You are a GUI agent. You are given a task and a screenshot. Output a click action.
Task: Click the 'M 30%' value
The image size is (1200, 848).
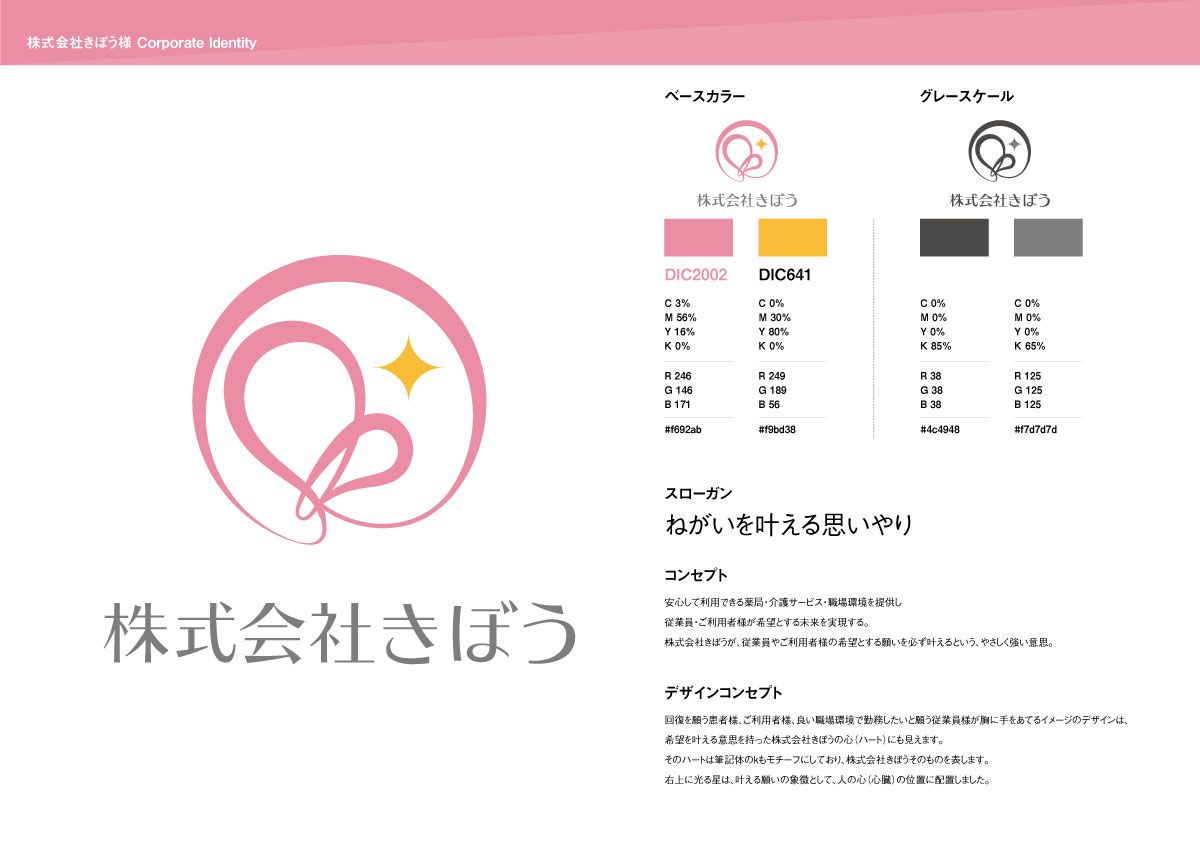point(775,317)
